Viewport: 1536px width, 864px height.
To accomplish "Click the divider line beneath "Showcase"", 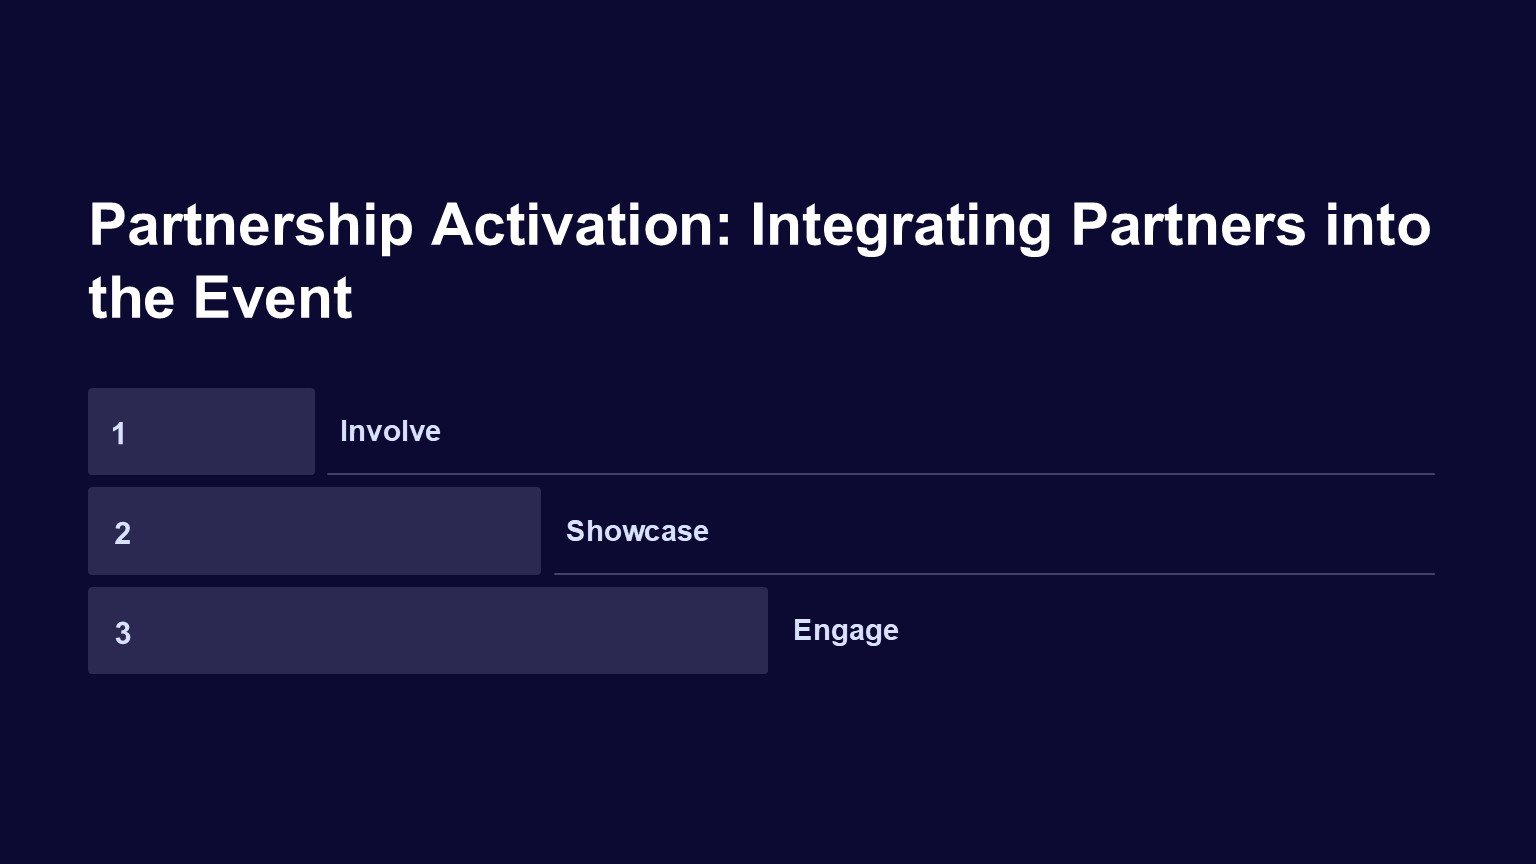I will pyautogui.click(x=994, y=574).
